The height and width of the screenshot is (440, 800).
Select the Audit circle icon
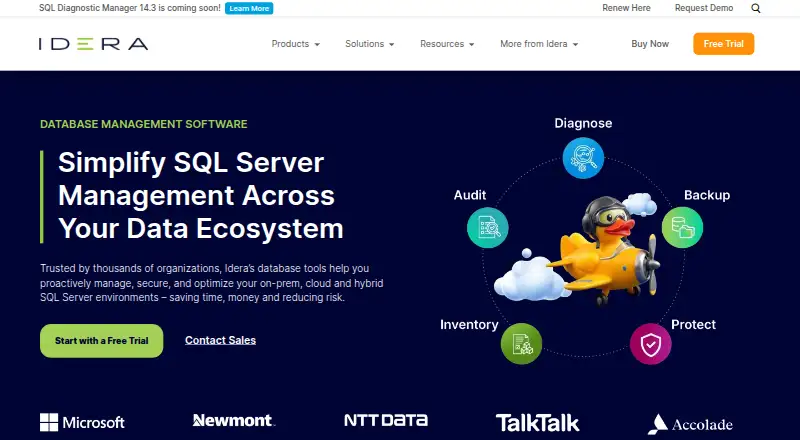tap(488, 227)
